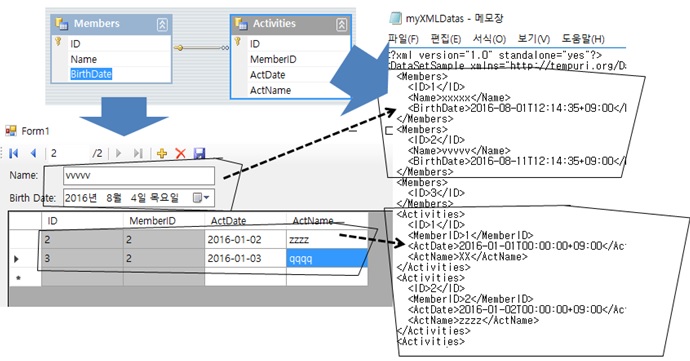Viewport: 690px width, 361px height.
Task: Collapse the Activities table box
Action: [x=341, y=25]
